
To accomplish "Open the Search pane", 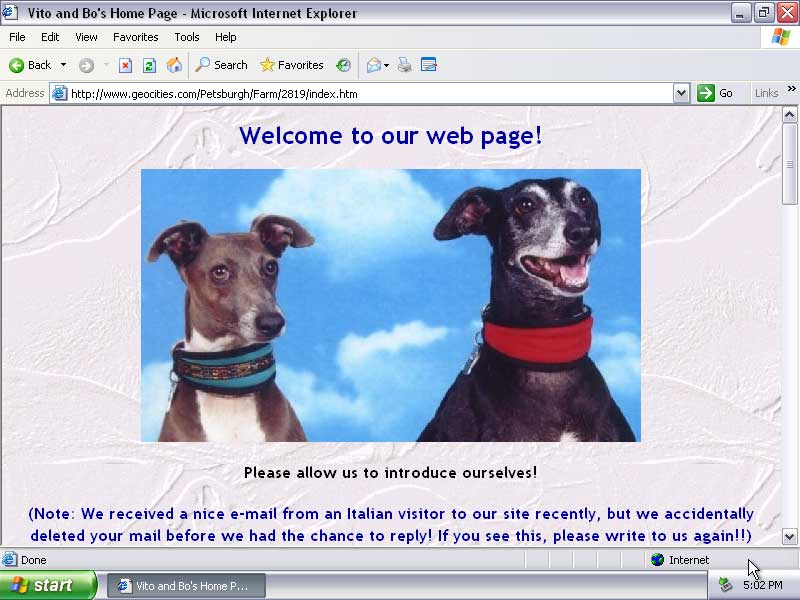I will click(x=221, y=65).
